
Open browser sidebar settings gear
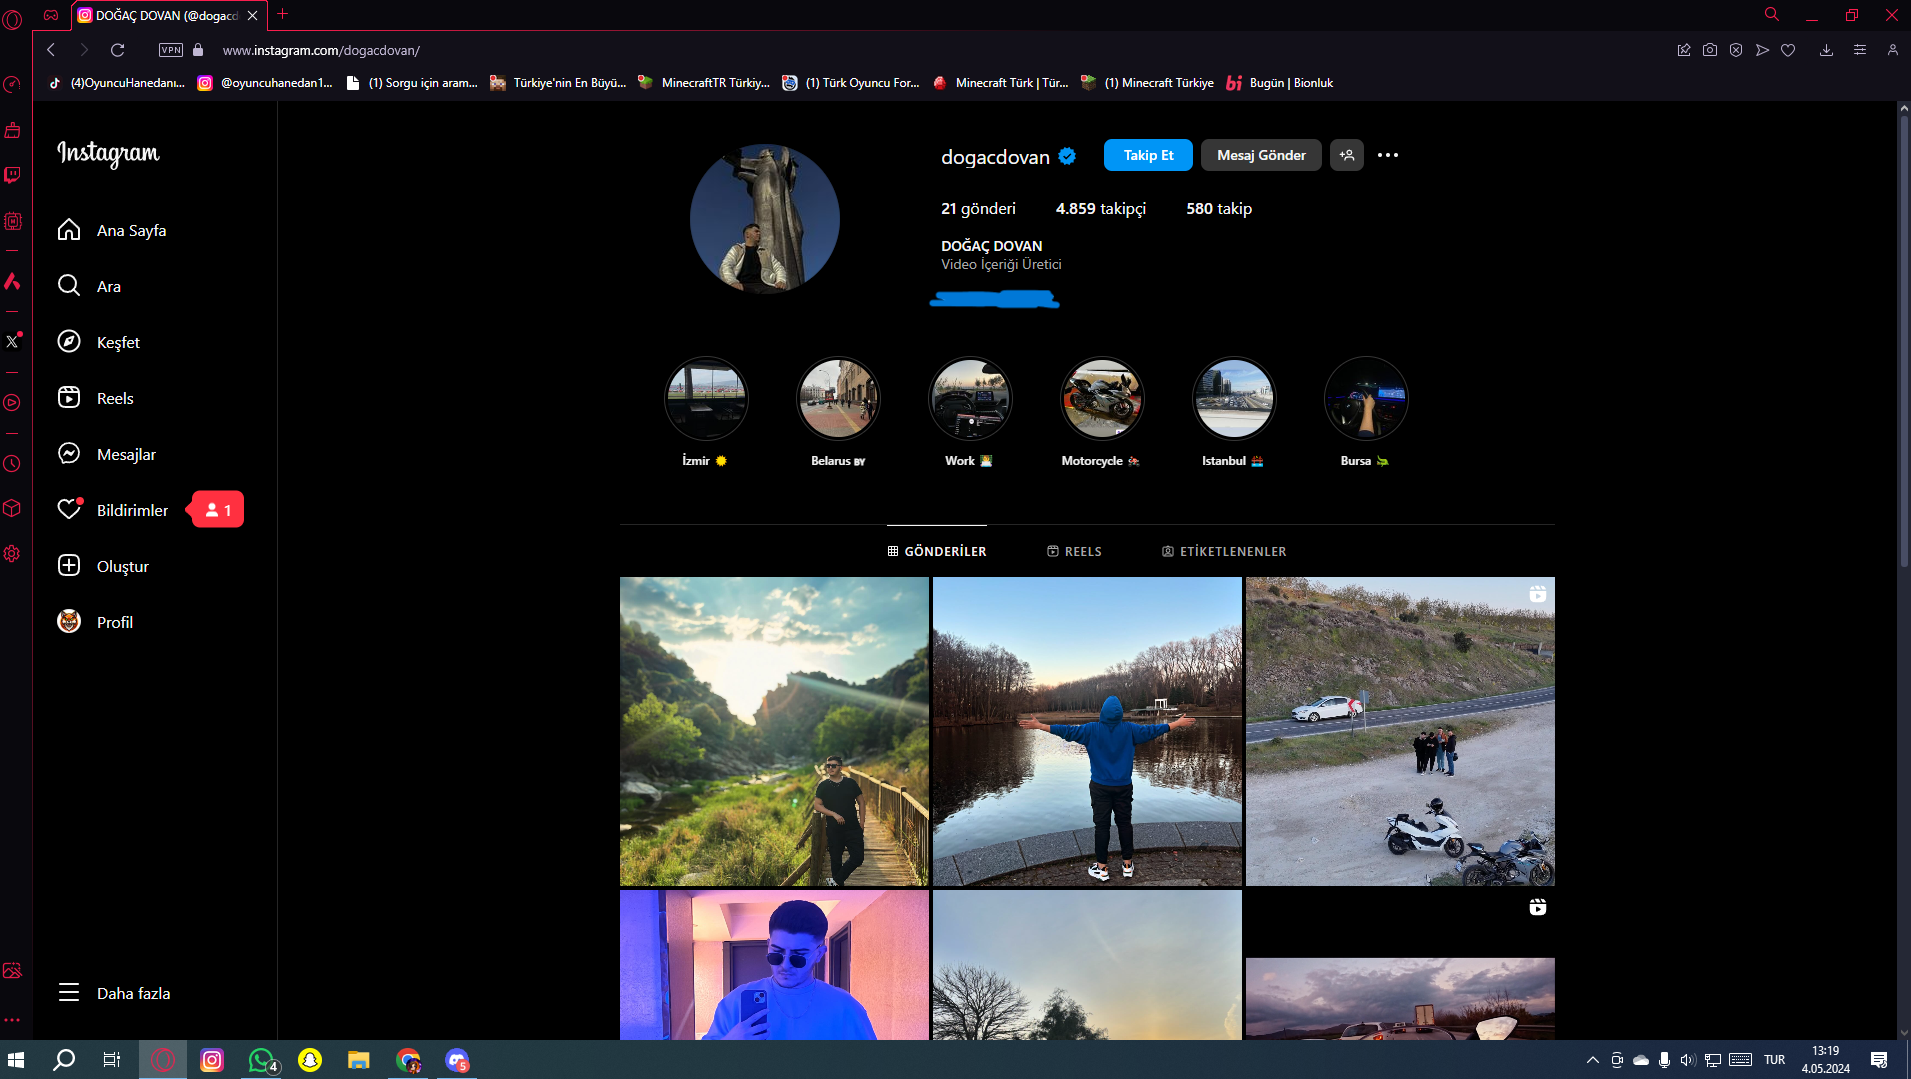pyautogui.click(x=12, y=554)
